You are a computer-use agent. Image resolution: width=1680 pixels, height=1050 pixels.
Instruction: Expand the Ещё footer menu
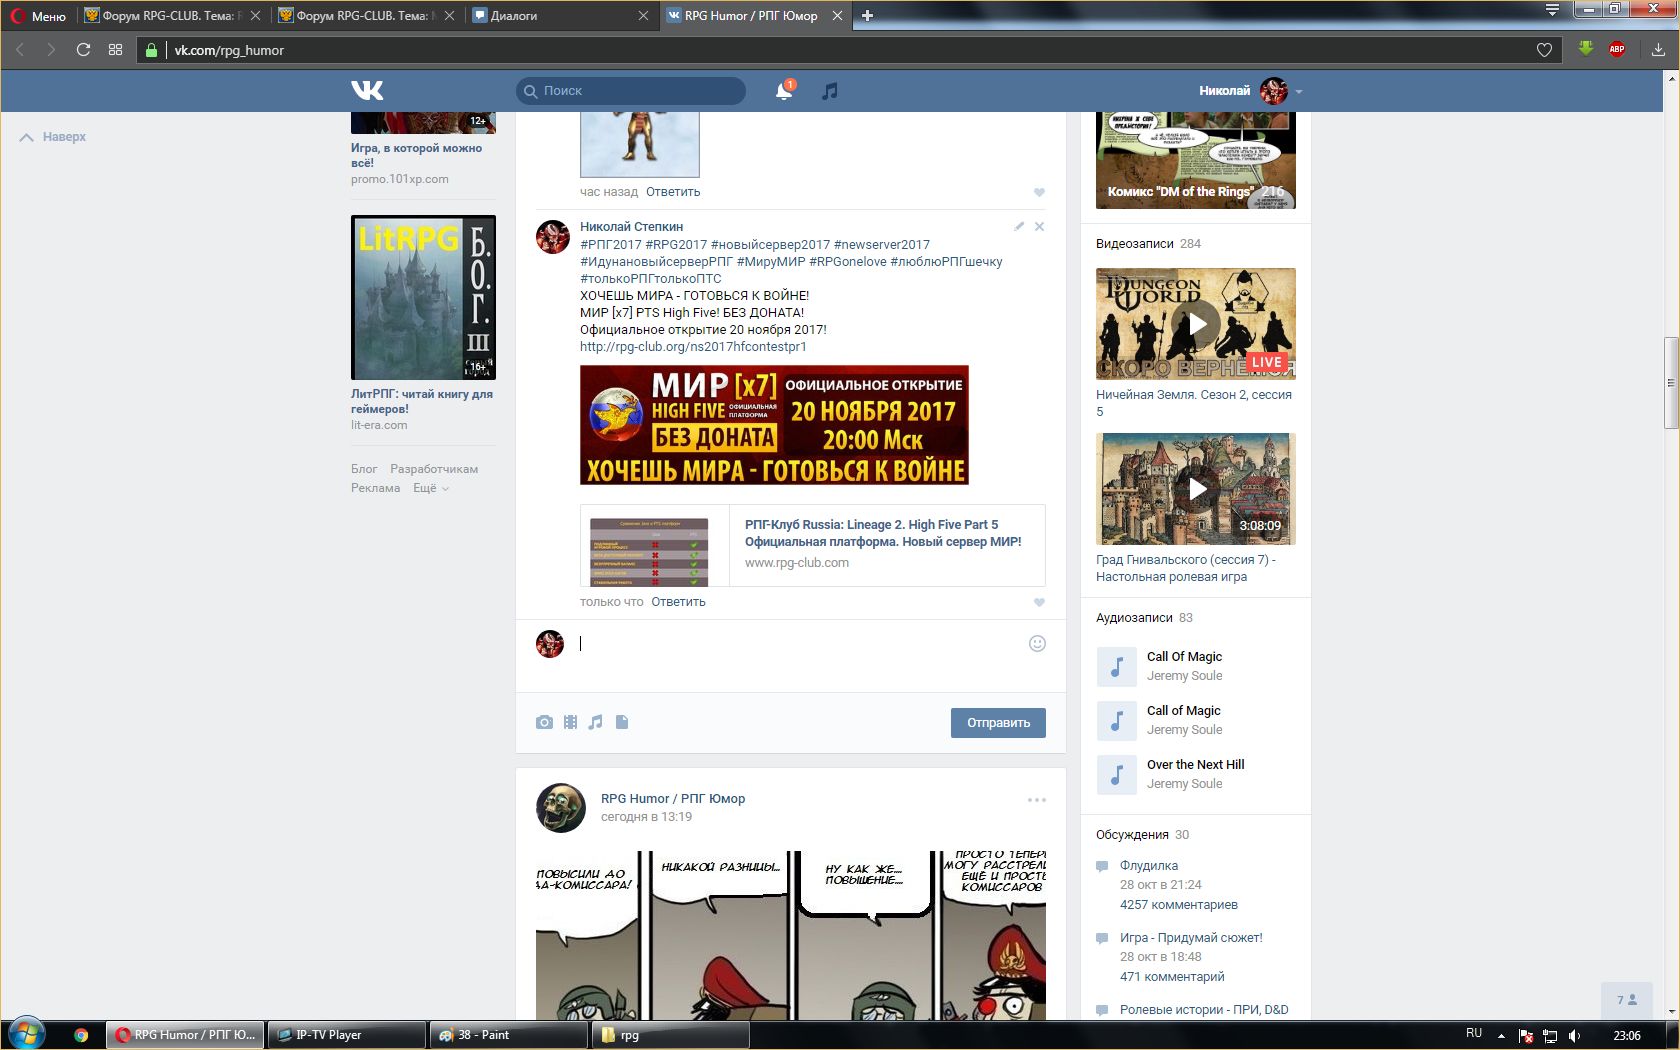click(431, 488)
